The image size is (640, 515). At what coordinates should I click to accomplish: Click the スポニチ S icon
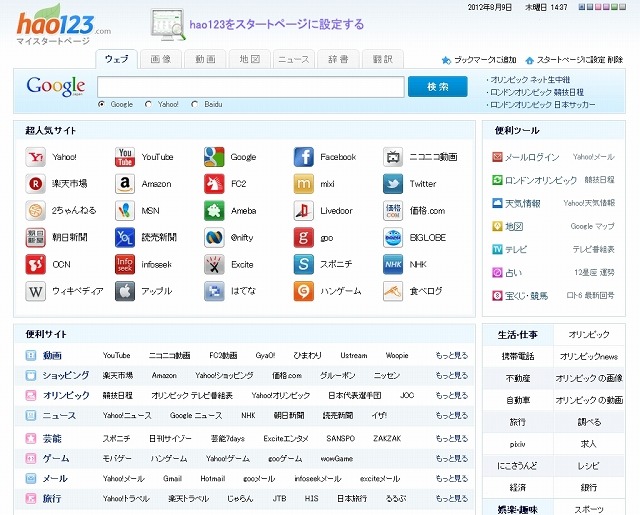click(x=304, y=264)
